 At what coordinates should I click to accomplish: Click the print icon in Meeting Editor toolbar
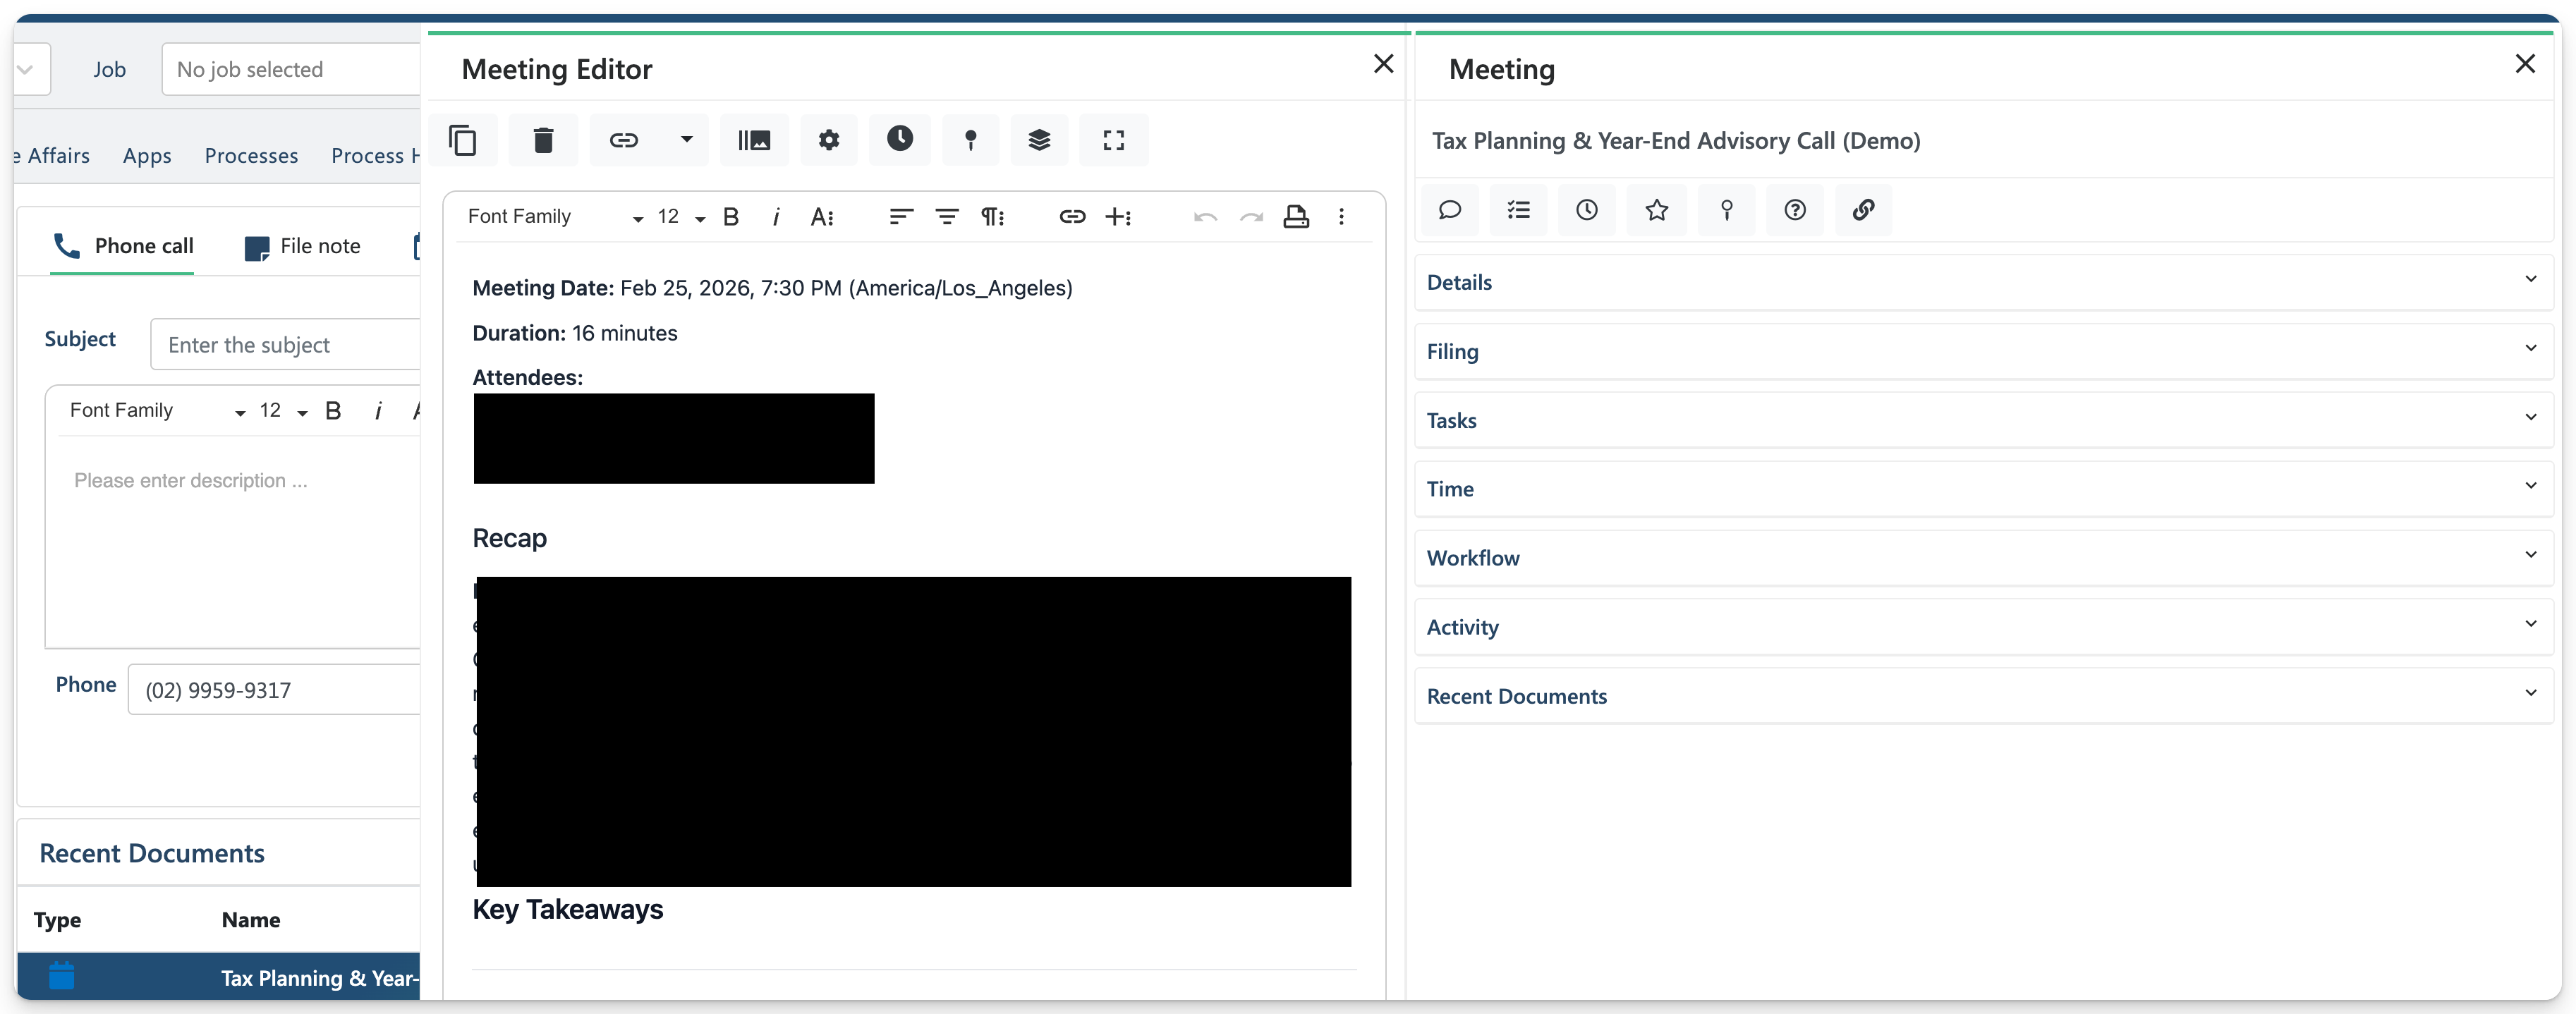[x=1296, y=217]
